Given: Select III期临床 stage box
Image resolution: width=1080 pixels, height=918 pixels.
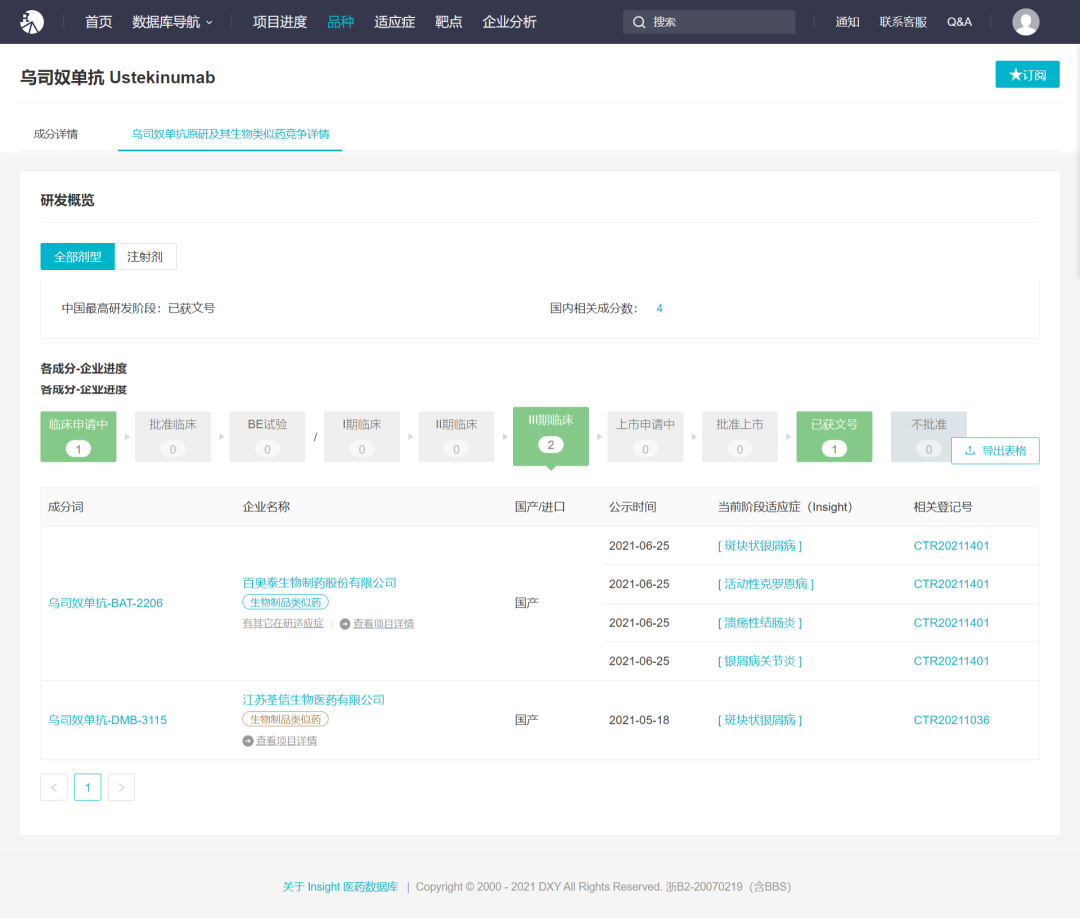Looking at the screenshot, I should pyautogui.click(x=550, y=436).
